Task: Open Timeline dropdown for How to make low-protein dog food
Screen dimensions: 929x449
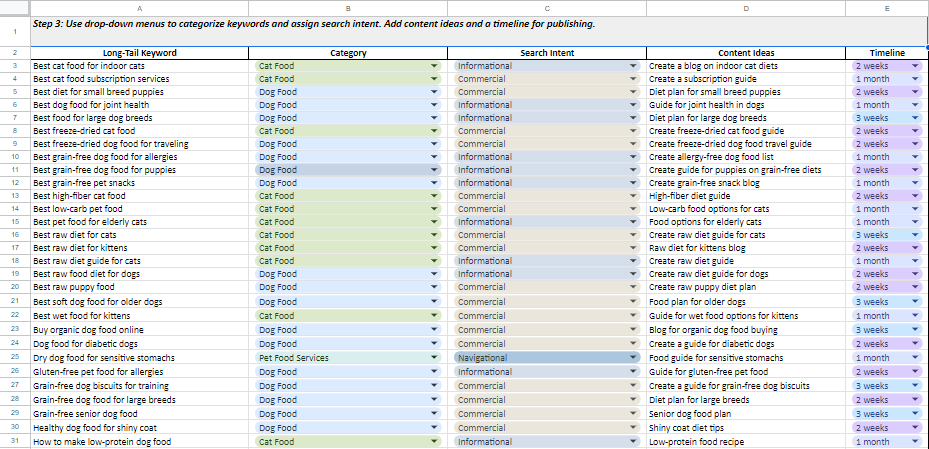Action: coord(915,442)
